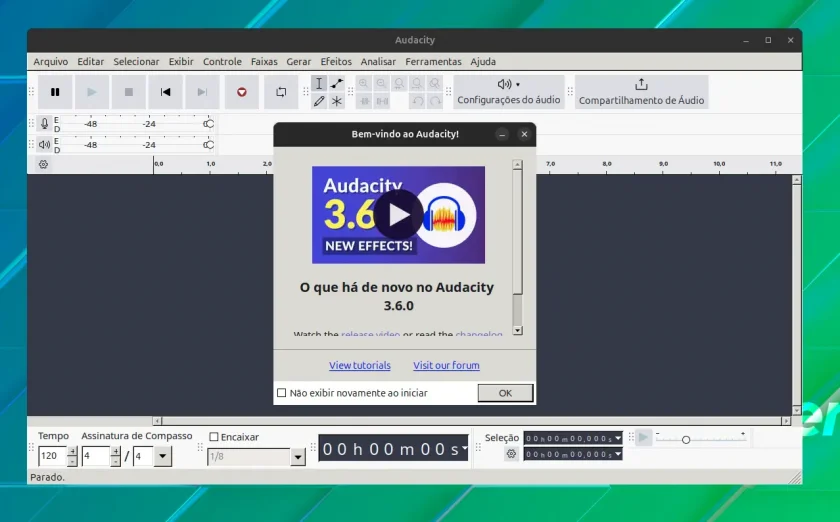
Task: Skip to start of the project
Action: [166, 92]
